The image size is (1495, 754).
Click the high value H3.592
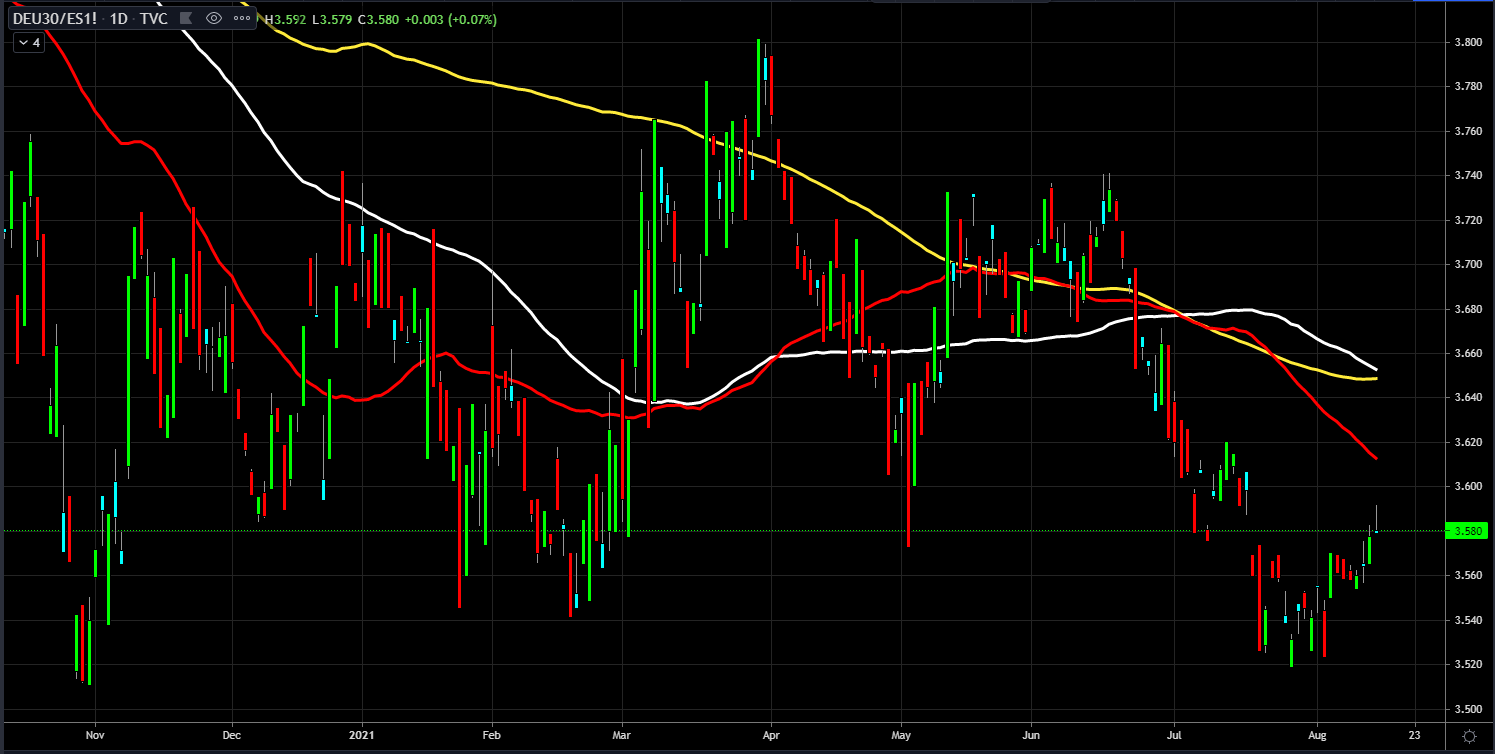285,18
